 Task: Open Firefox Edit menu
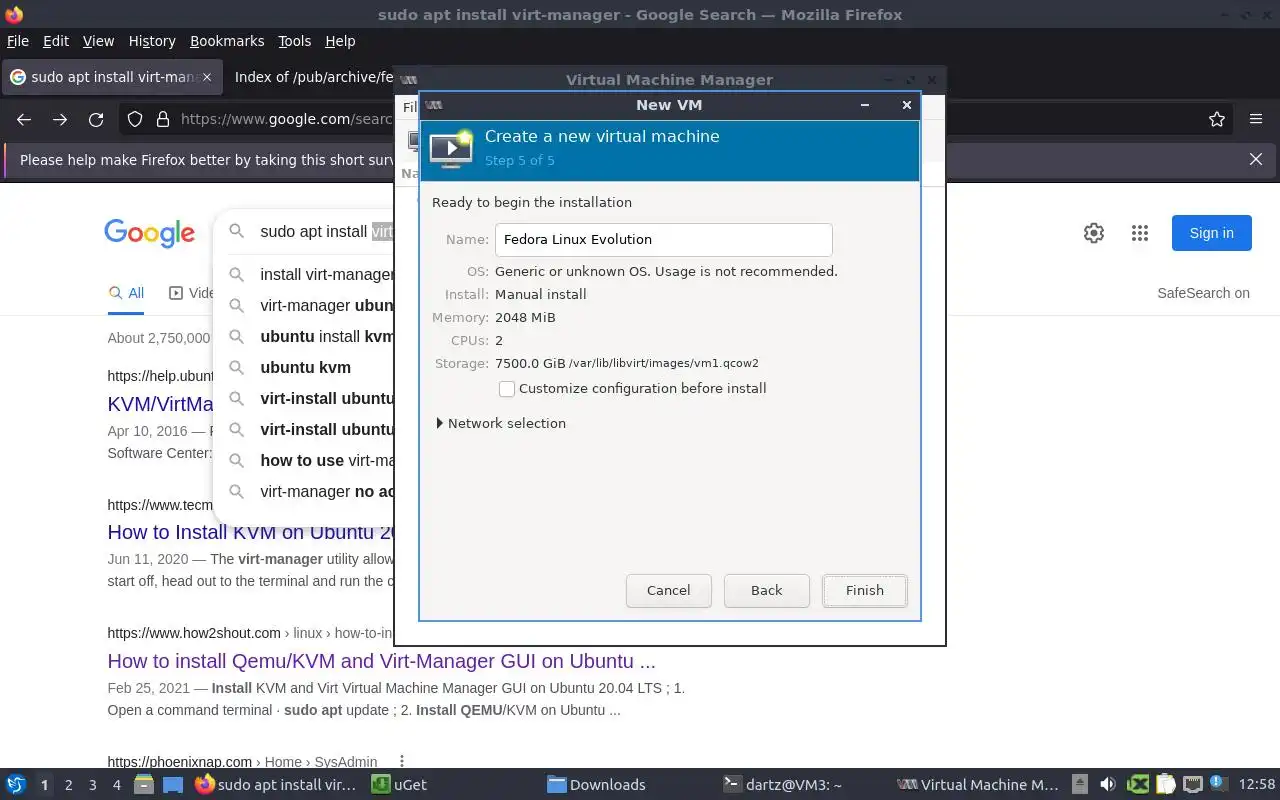(x=56, y=41)
